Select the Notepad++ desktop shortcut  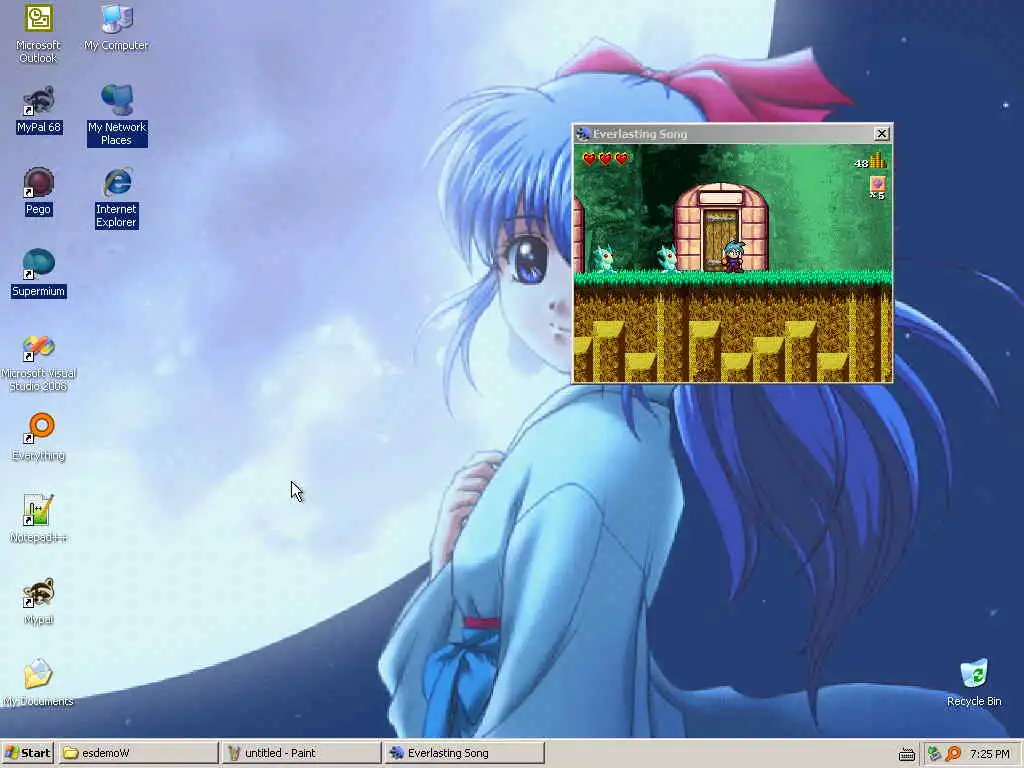pos(39,519)
